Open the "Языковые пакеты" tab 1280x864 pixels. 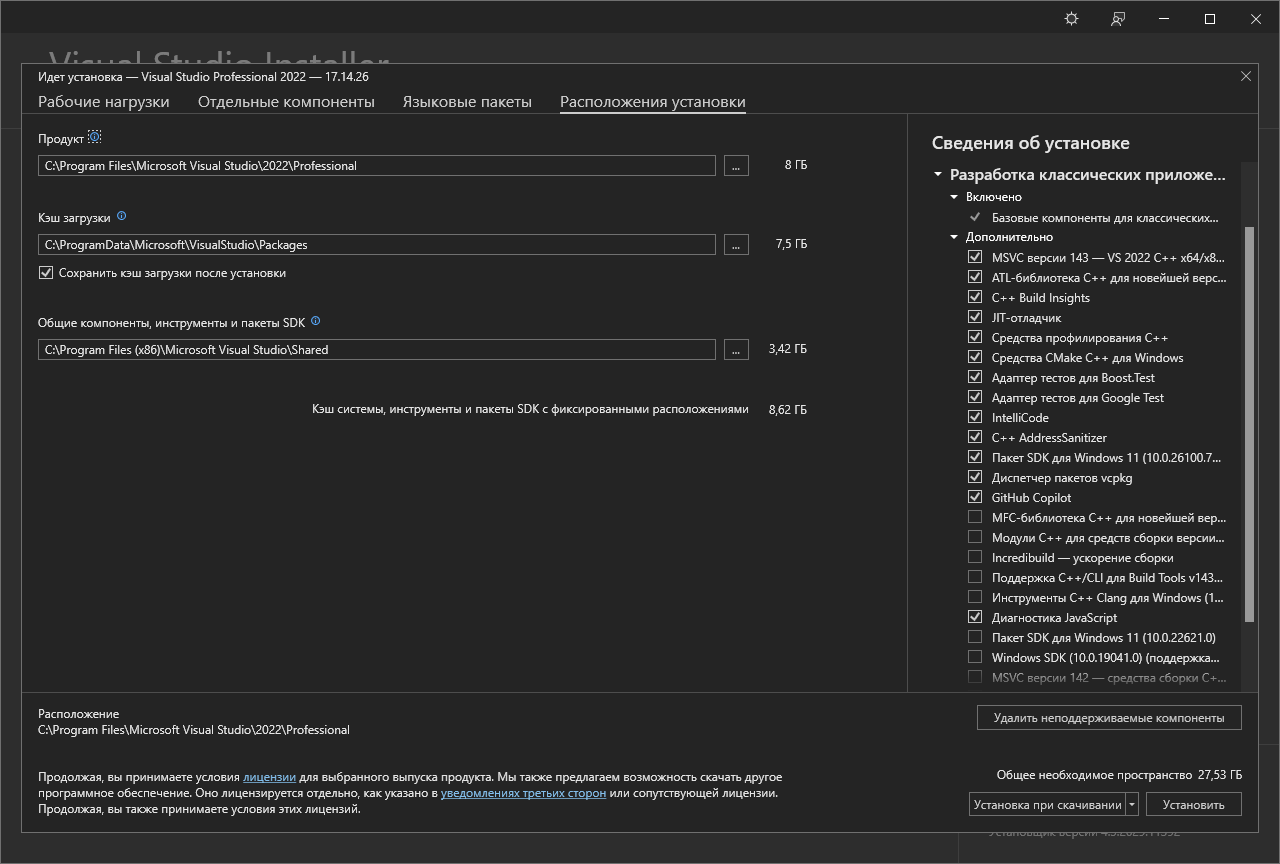click(x=467, y=101)
